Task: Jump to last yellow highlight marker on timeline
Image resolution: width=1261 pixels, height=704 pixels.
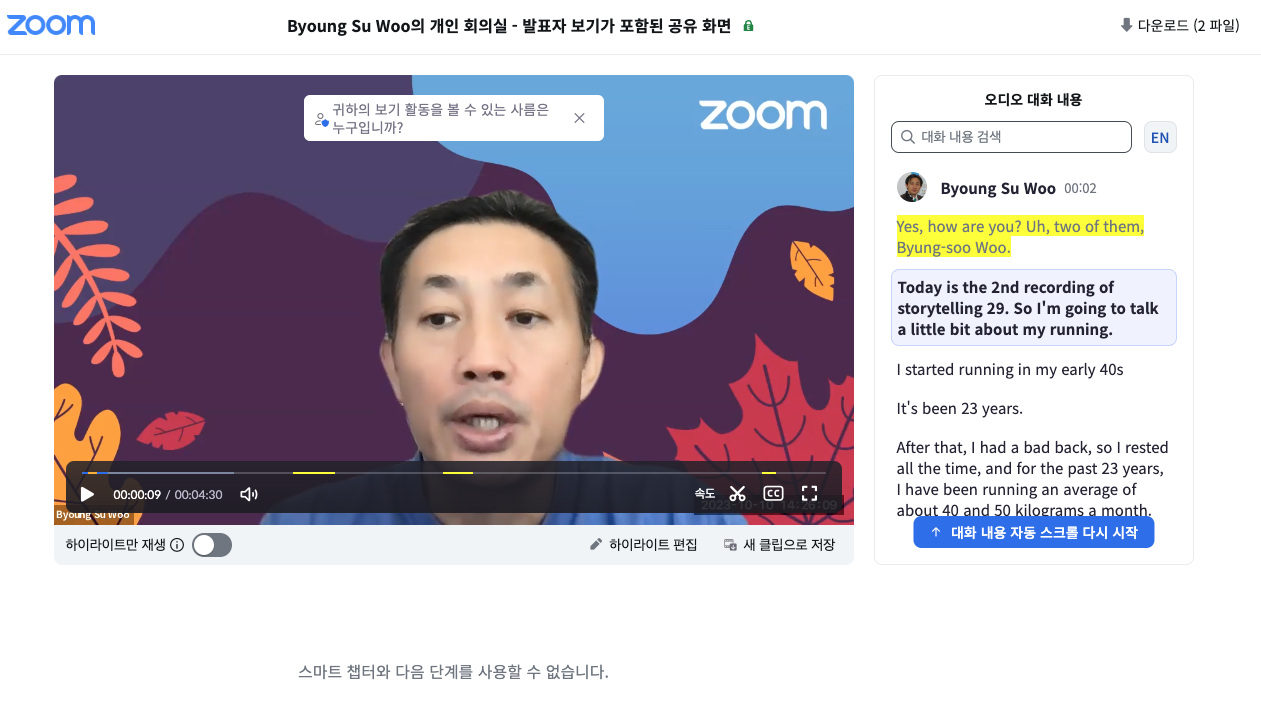Action: pos(769,472)
